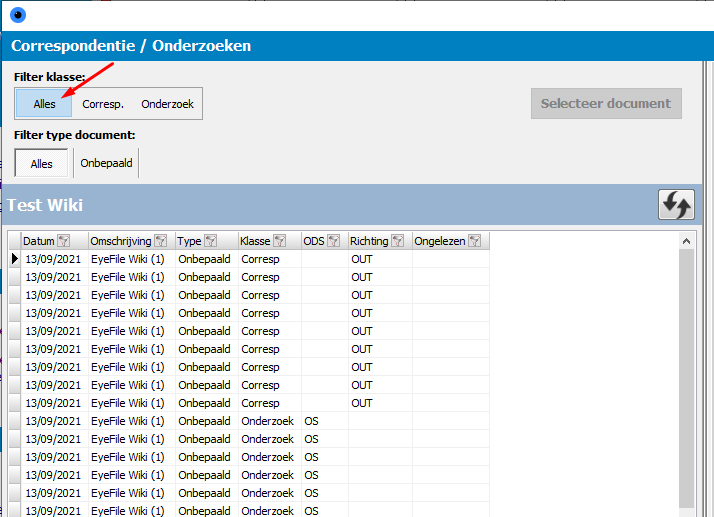
Task: Click the row selector with the black arrow
Action: coord(15,259)
